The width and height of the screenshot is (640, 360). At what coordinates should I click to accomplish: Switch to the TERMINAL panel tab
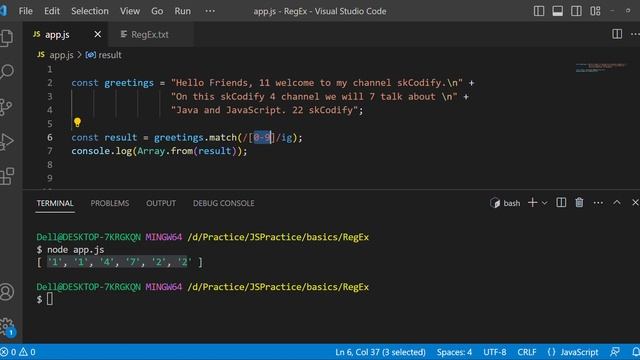[55, 203]
